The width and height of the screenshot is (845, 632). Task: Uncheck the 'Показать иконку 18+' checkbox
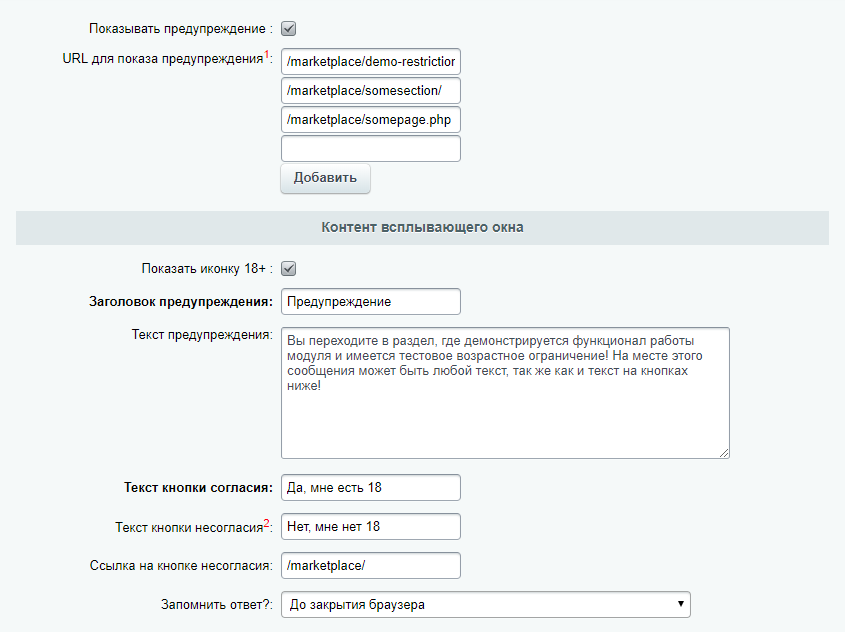tap(288, 269)
